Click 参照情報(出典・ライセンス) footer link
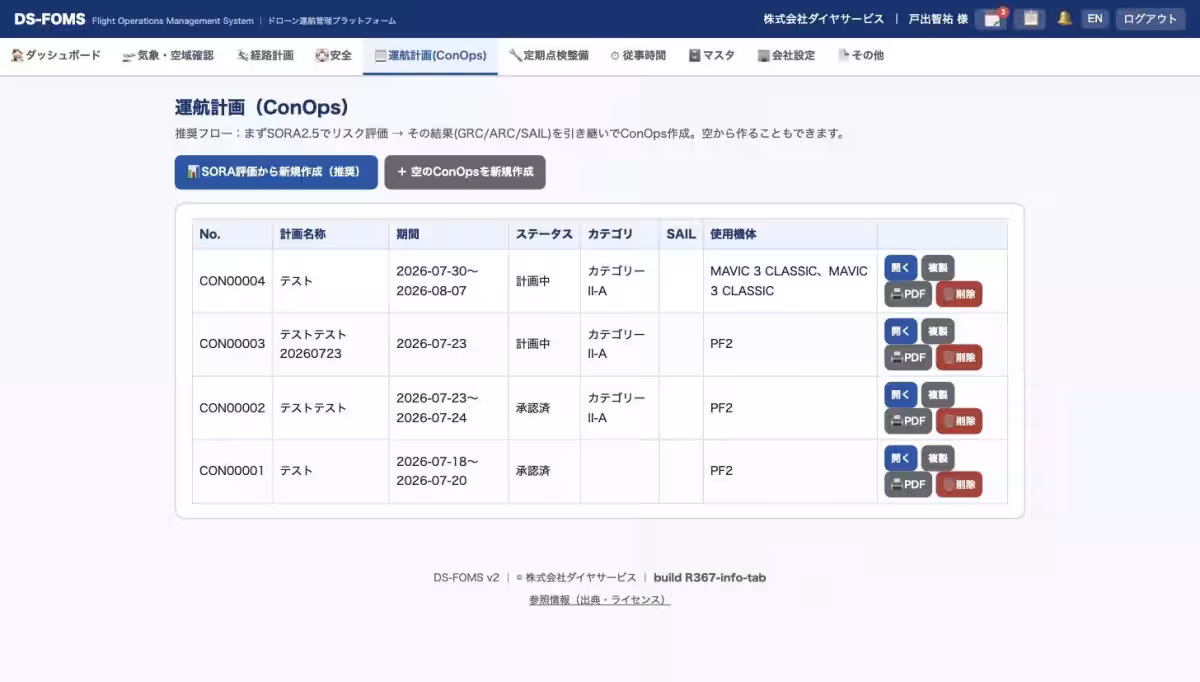The height and width of the screenshot is (682, 1200). [x=599, y=600]
